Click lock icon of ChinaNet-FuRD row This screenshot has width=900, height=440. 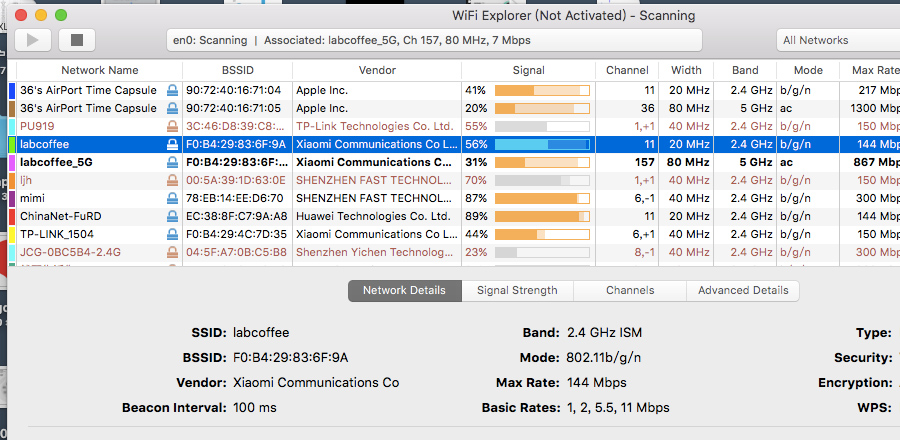[x=172, y=216]
